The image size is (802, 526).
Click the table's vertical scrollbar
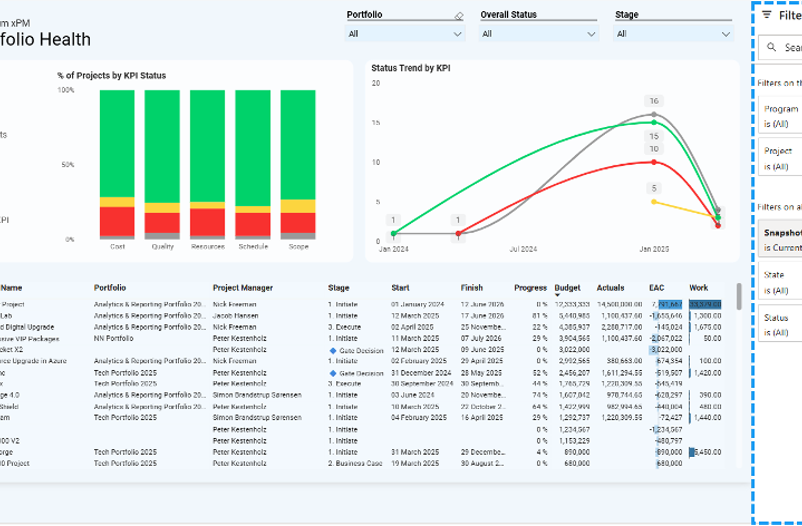(739, 297)
